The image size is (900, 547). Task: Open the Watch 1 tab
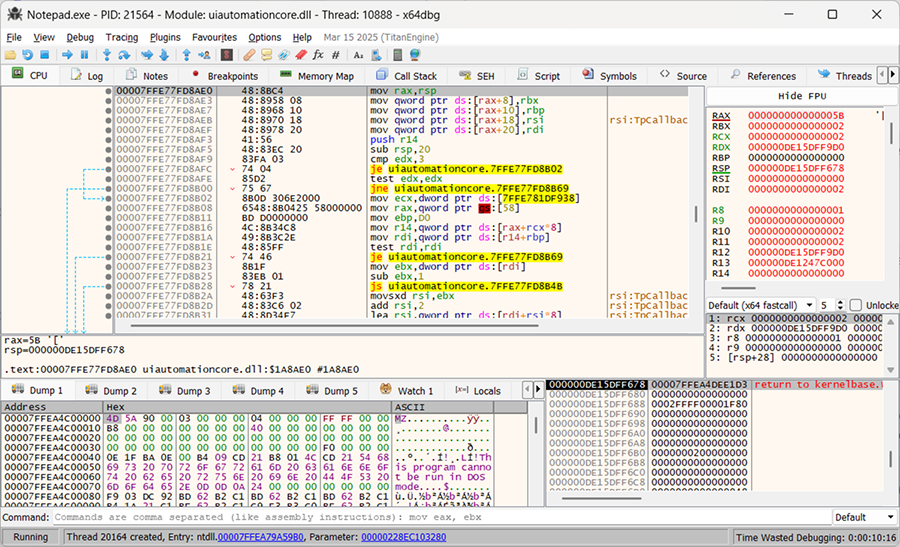pos(407,391)
